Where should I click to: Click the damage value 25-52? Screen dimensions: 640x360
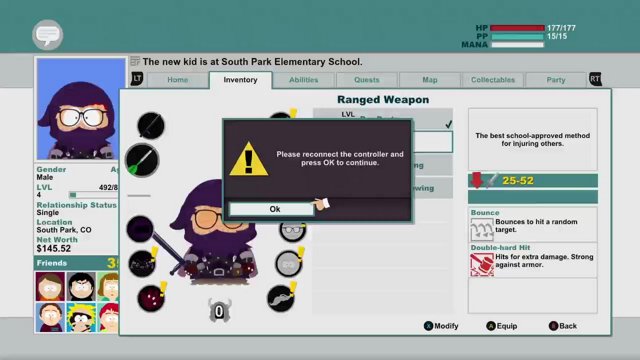tap(518, 180)
